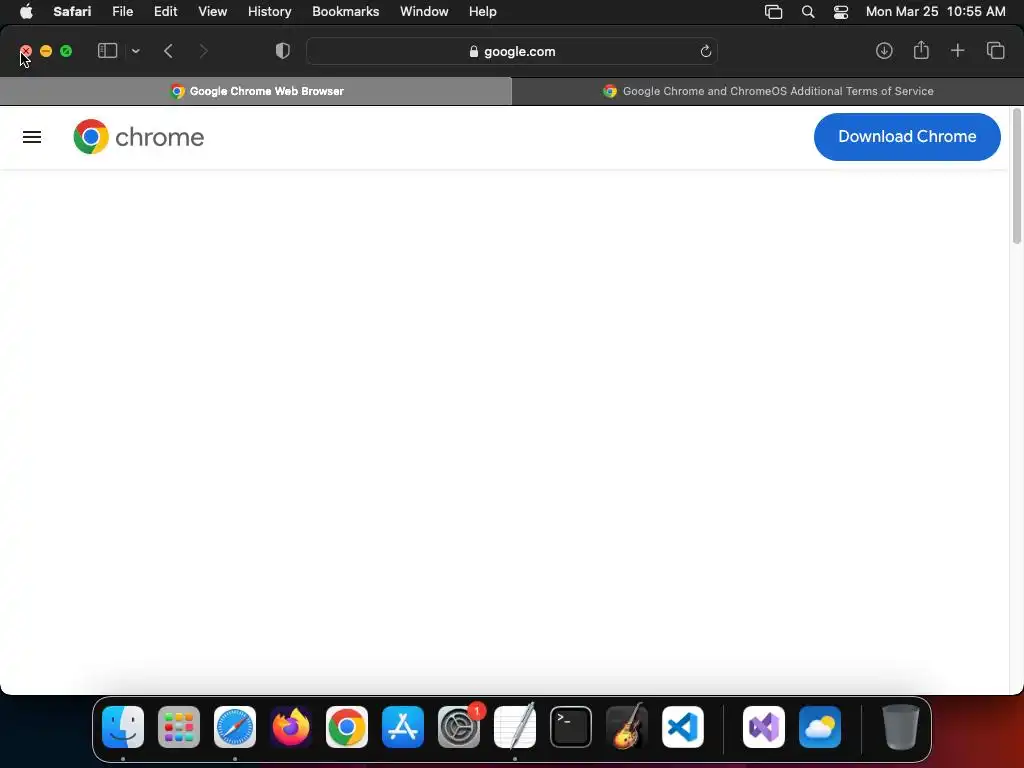Select the Google Chrome Web Browser tab

(256, 91)
